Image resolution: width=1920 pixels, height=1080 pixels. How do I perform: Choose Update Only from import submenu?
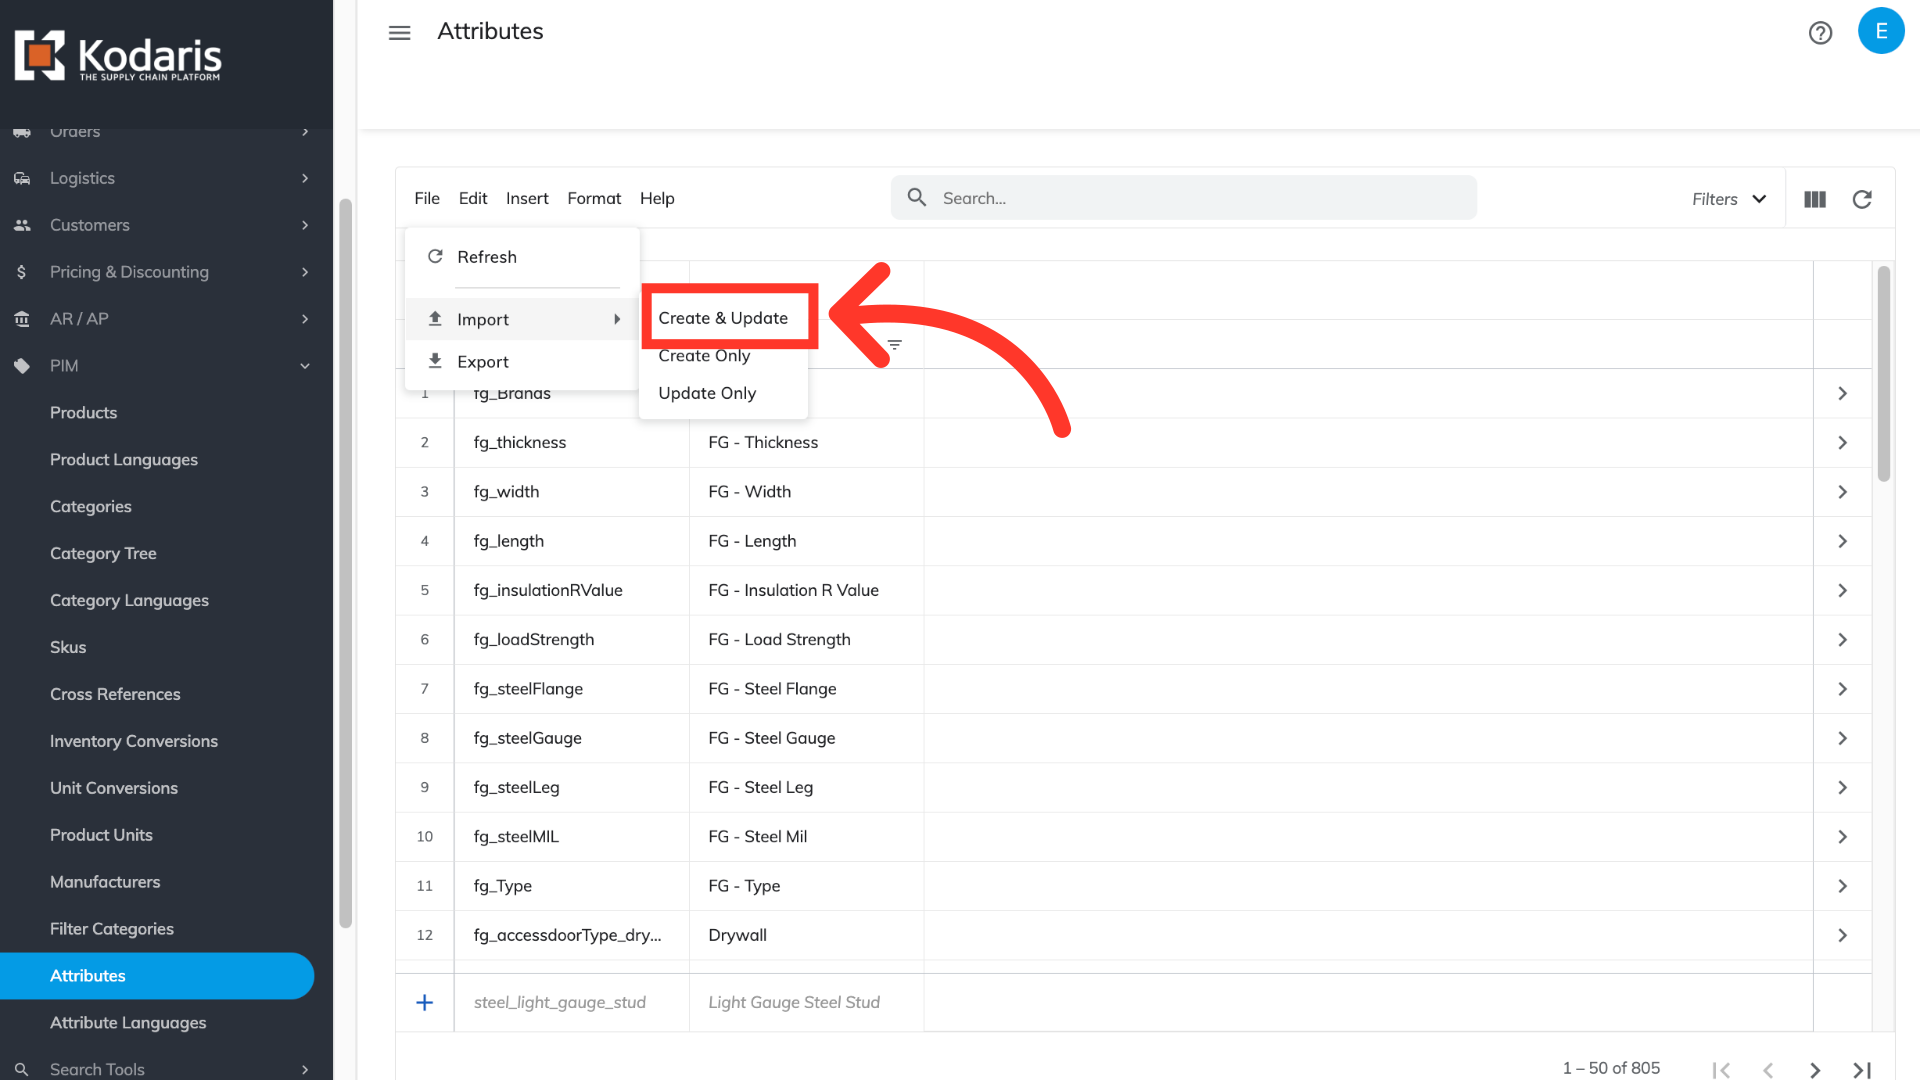(707, 393)
